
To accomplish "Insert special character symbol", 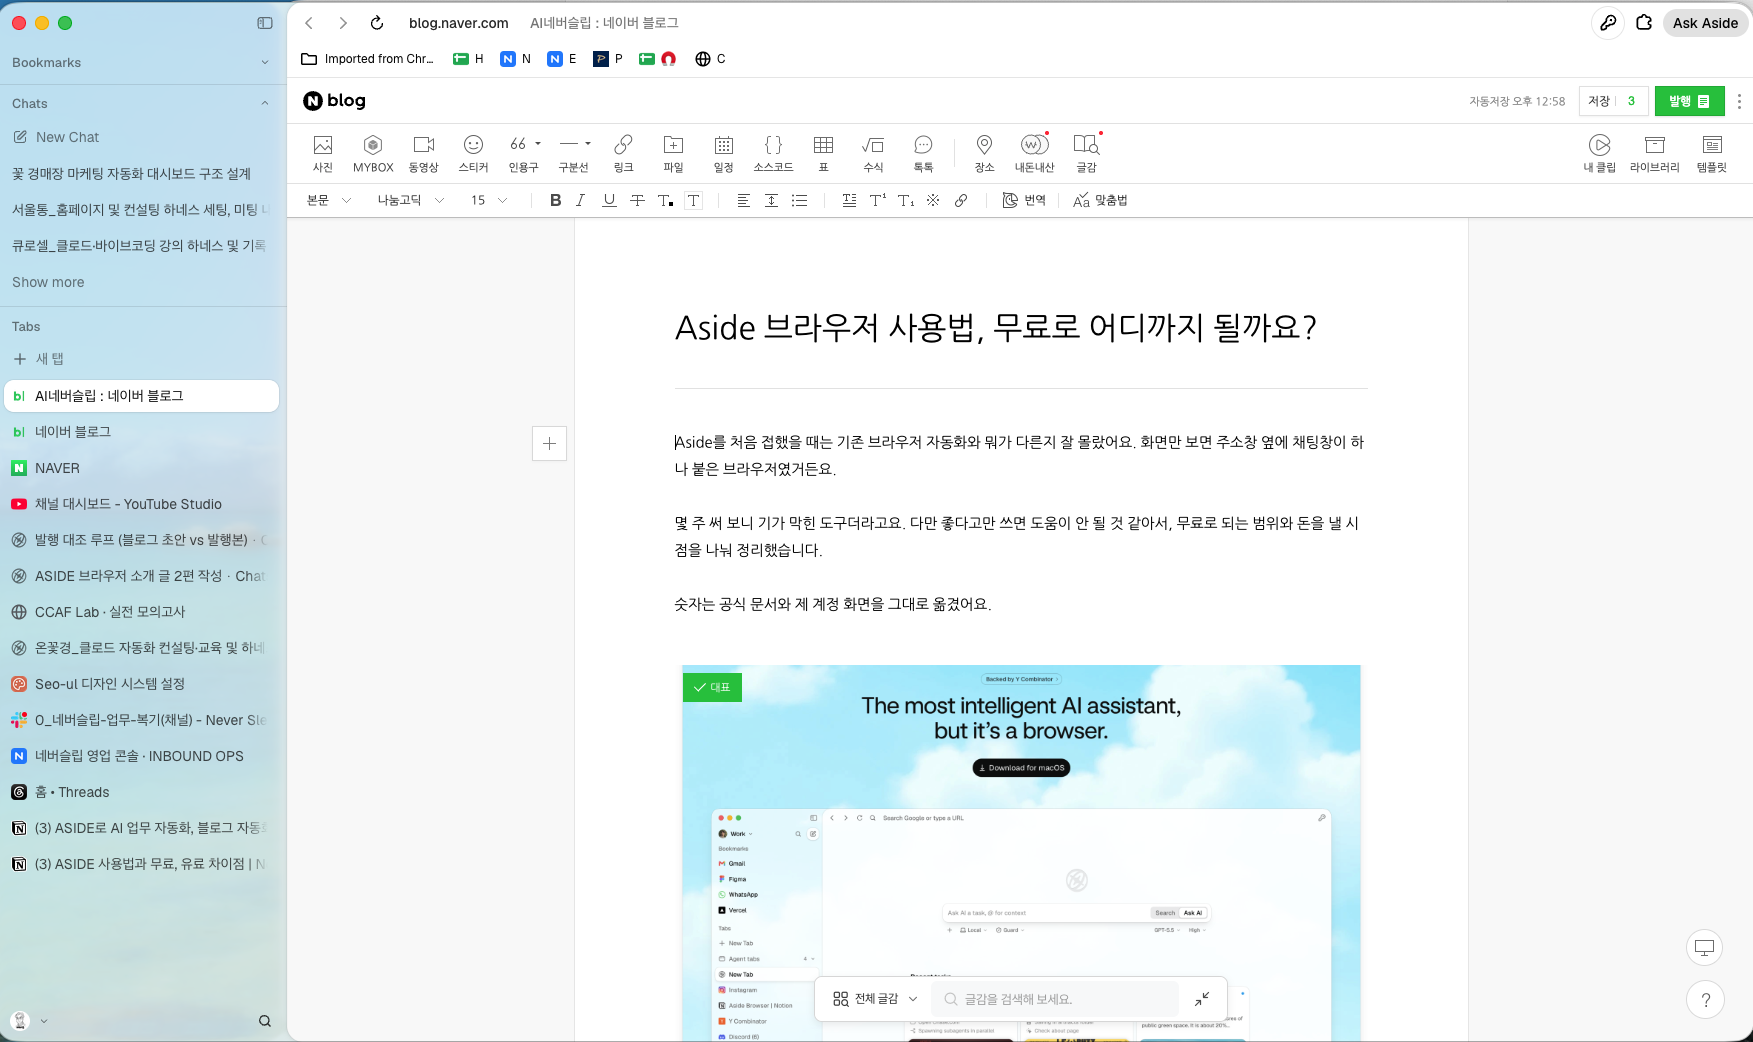I will tap(933, 200).
